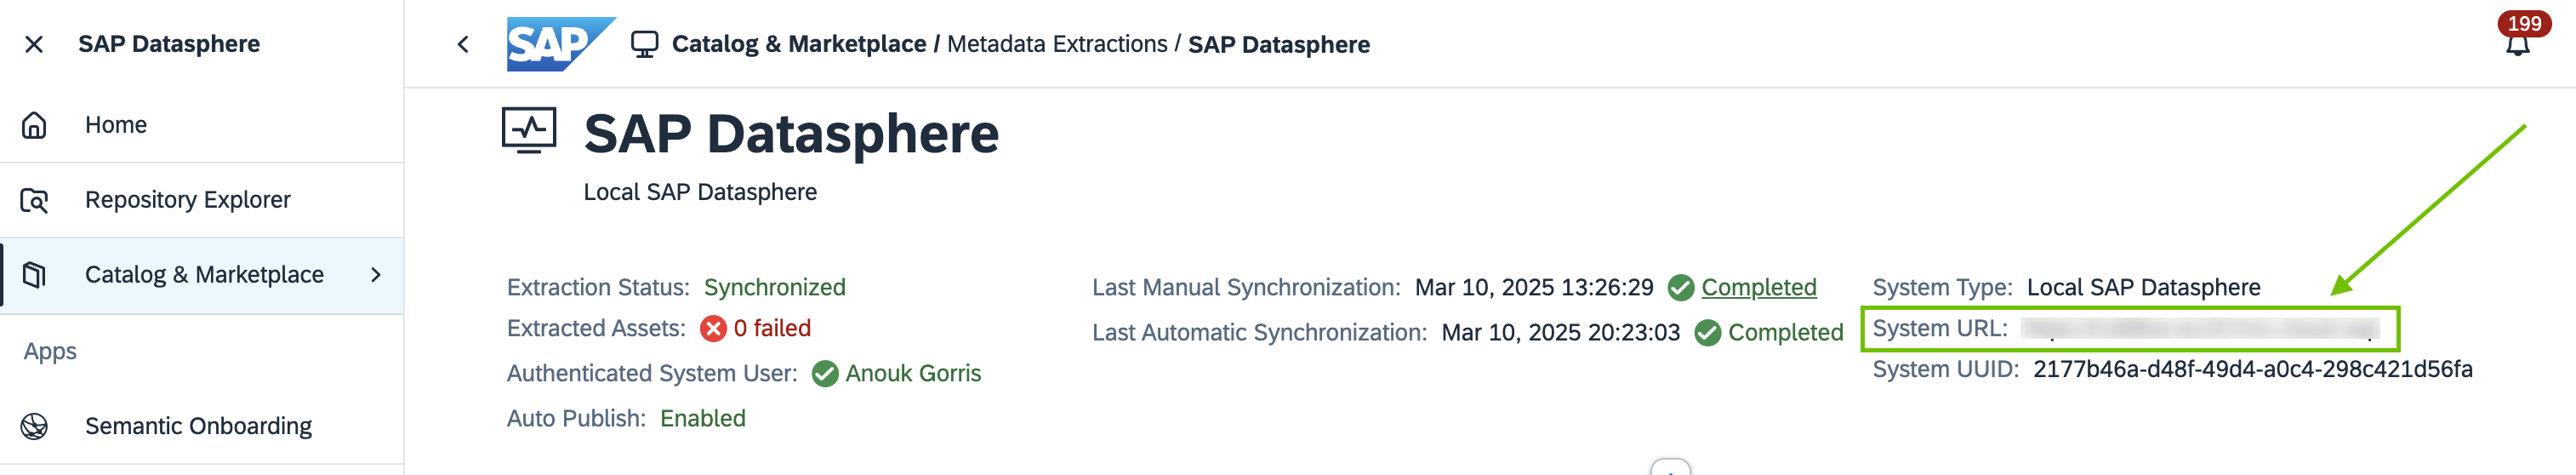2576x475 pixels.
Task: Go back using the left chevron
Action: pyautogui.click(x=463, y=44)
